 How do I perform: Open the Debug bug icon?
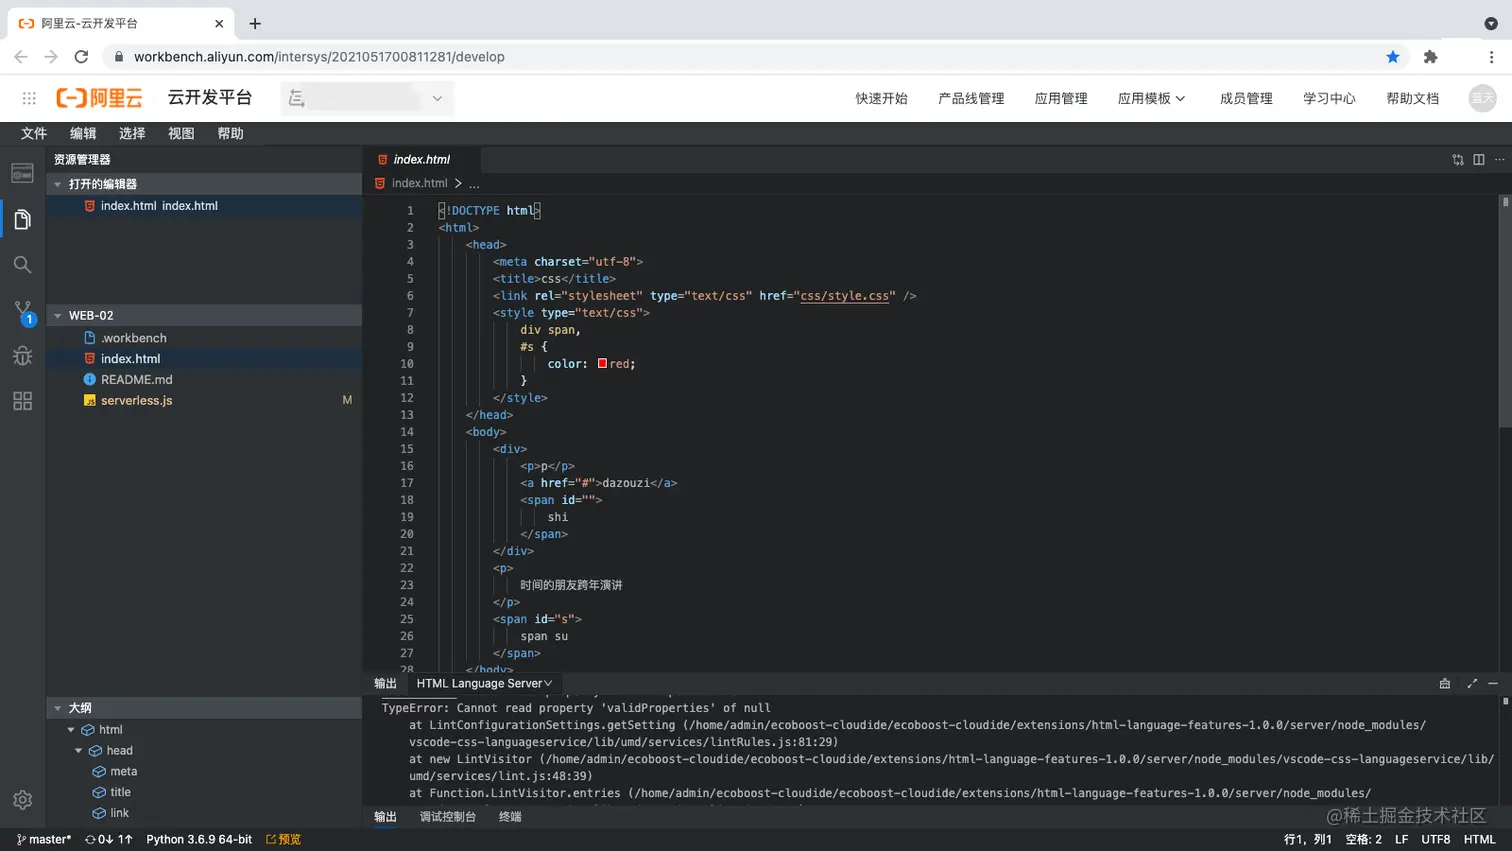22,356
